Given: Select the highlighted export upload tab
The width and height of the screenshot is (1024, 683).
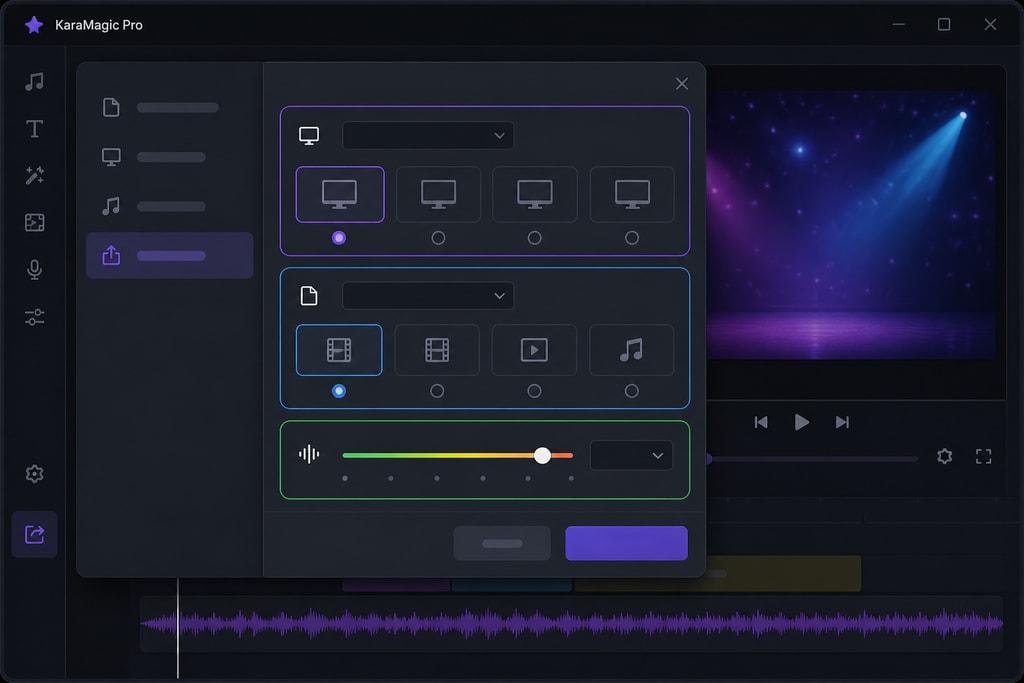Looking at the screenshot, I should point(170,255).
